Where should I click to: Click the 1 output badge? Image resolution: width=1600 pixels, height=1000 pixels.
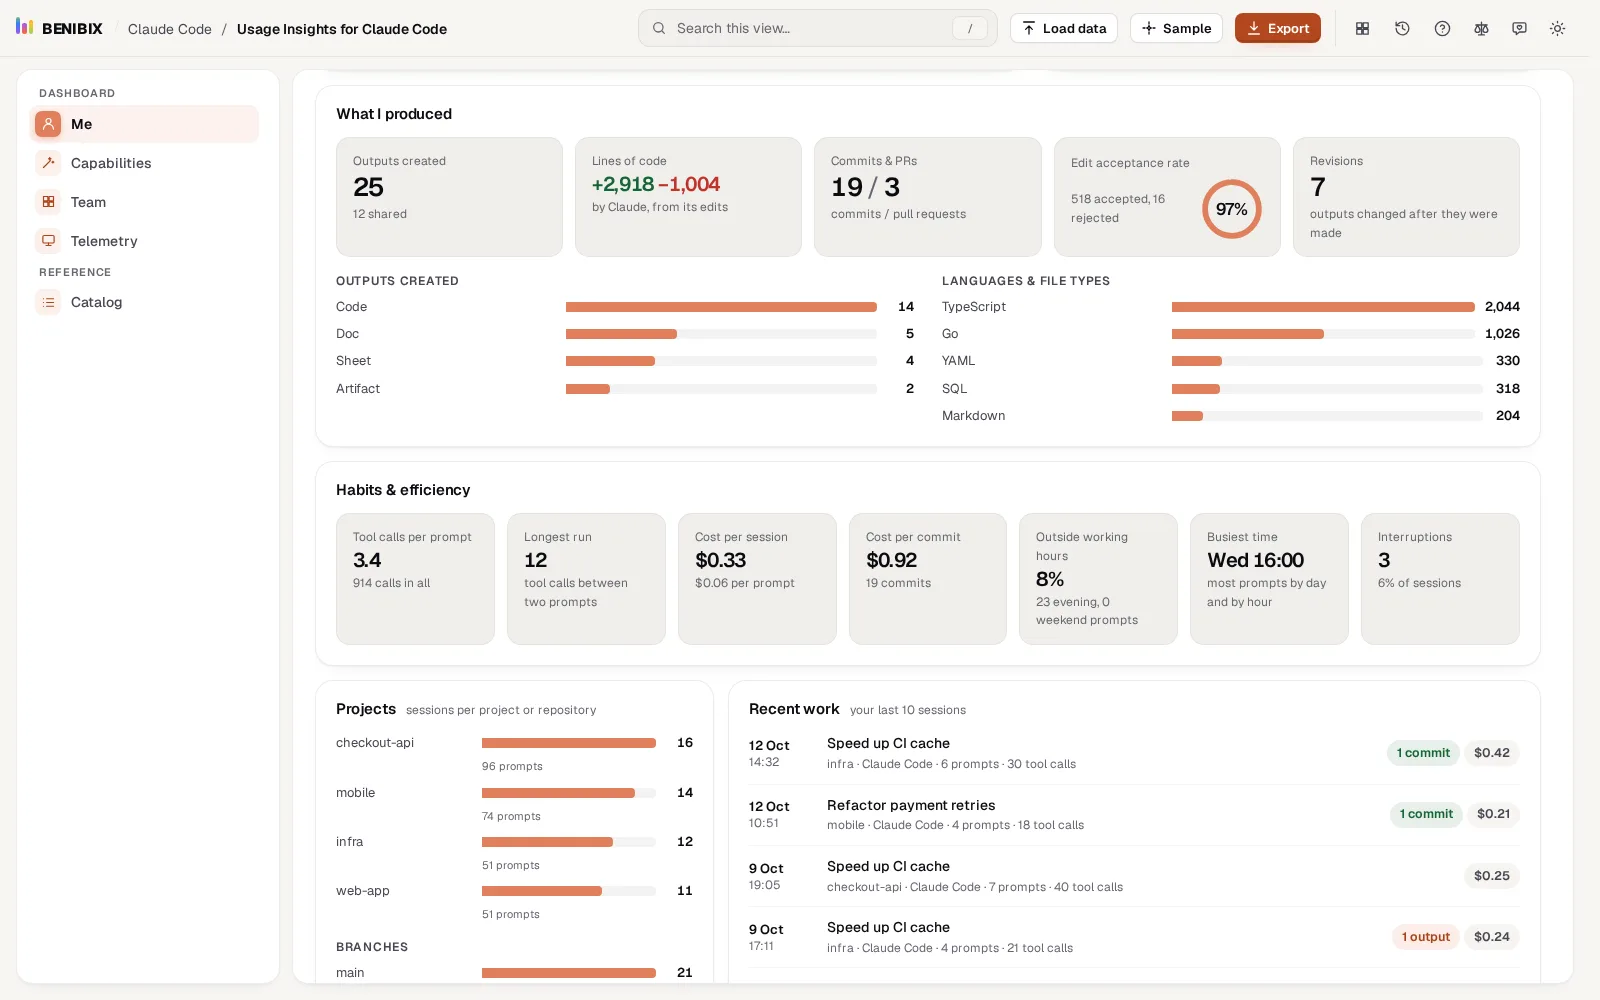point(1425,937)
